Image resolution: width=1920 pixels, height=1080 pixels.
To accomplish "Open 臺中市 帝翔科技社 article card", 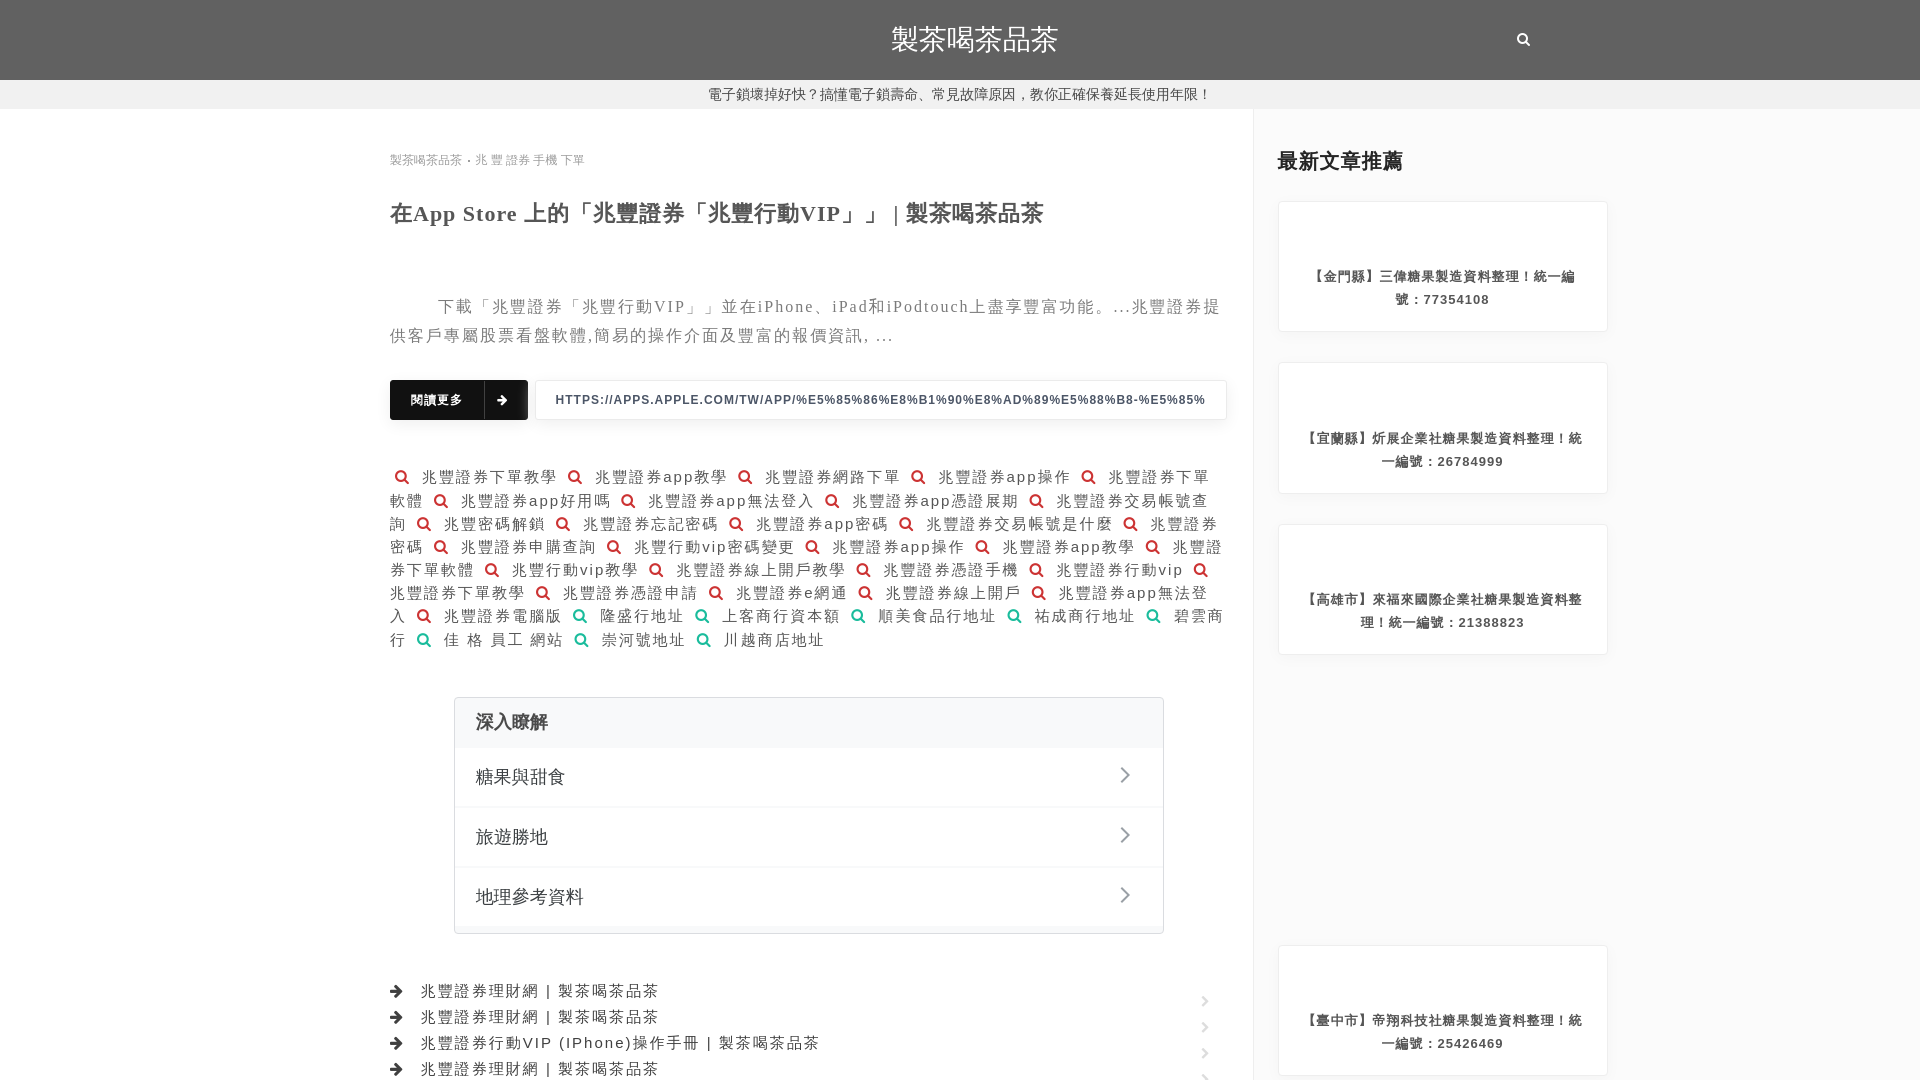I will click(1443, 1011).
